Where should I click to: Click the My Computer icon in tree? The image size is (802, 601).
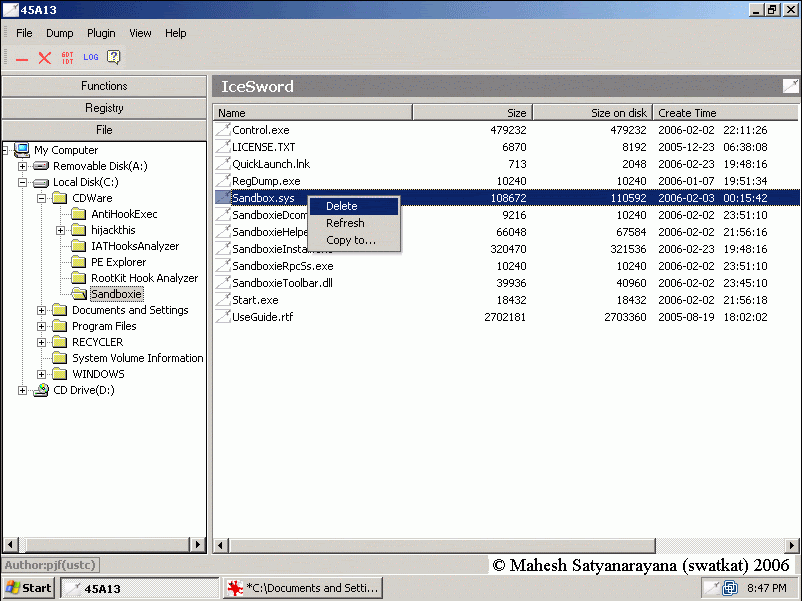point(22,150)
